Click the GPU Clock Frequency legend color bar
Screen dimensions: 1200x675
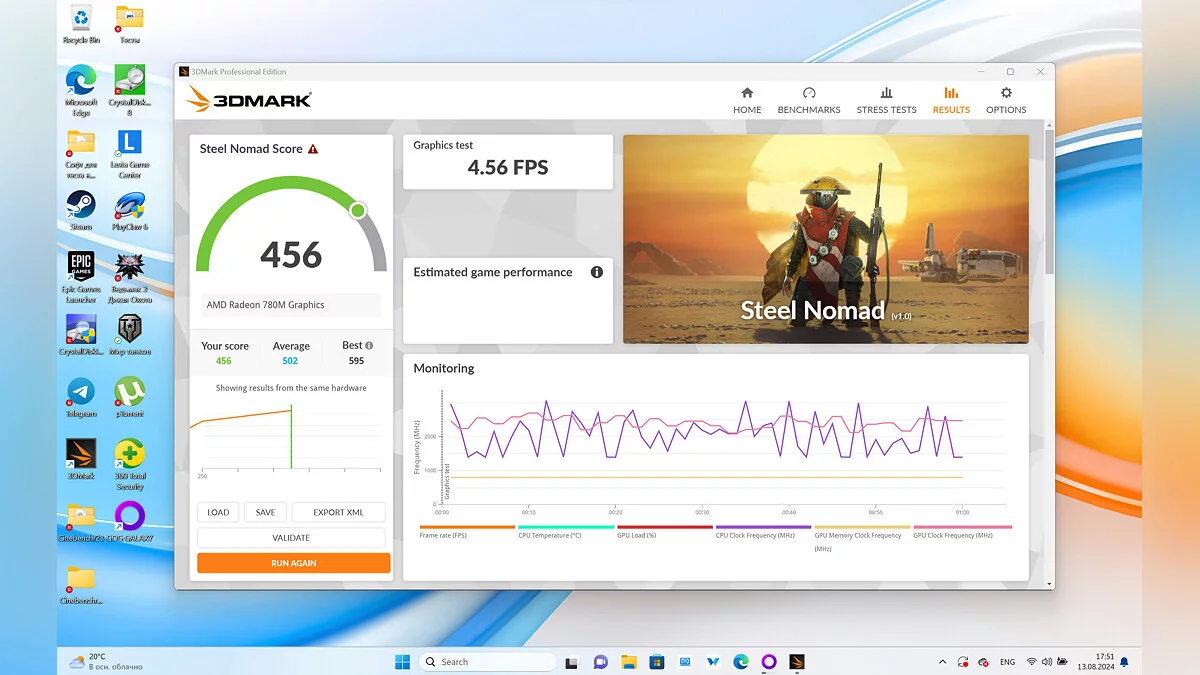coord(962,527)
